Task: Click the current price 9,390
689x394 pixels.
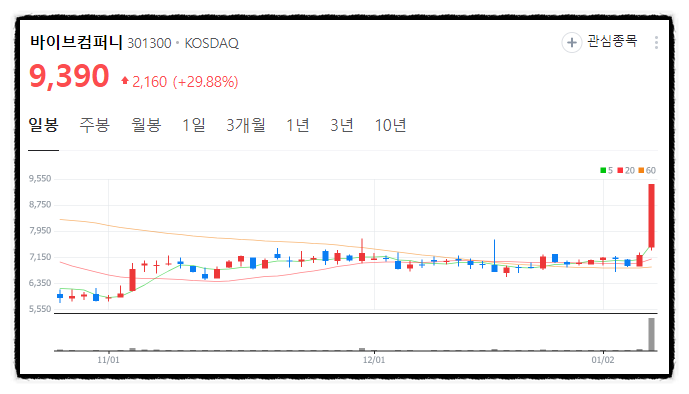Action: (x=69, y=76)
